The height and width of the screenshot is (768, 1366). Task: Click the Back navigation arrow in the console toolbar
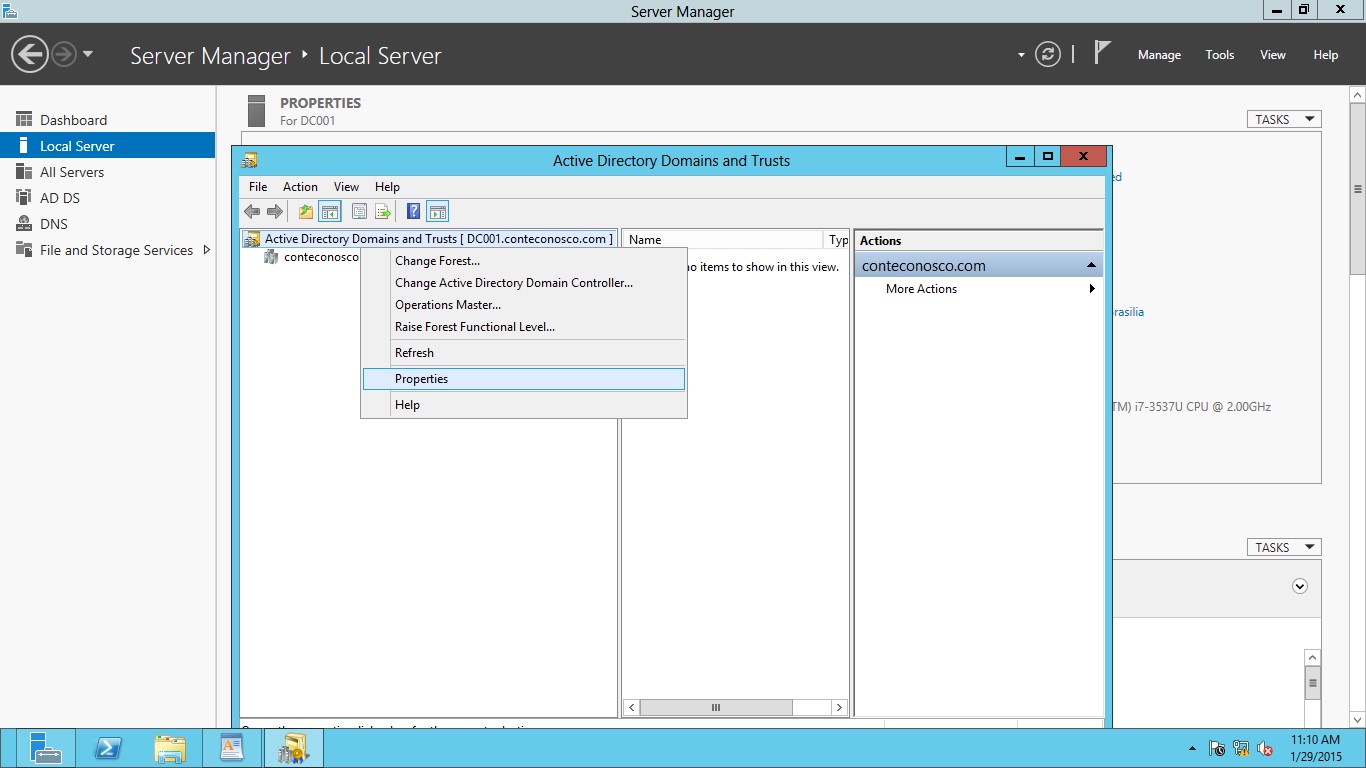pos(252,211)
